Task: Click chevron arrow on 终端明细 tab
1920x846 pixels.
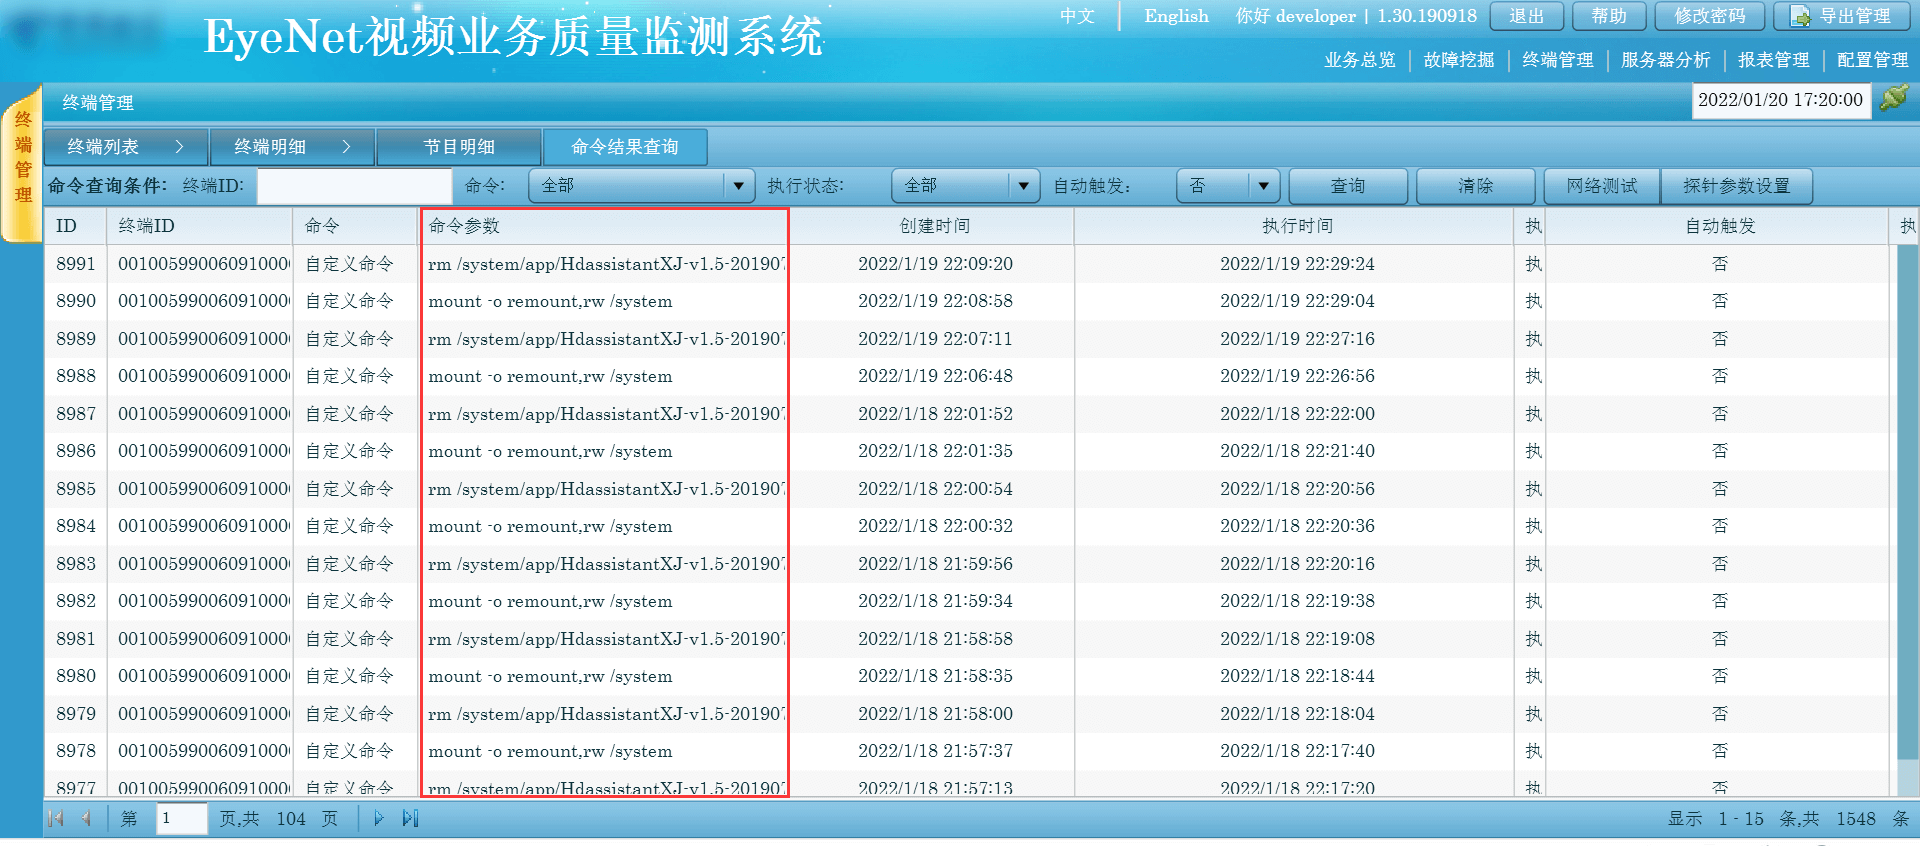Action: (347, 147)
